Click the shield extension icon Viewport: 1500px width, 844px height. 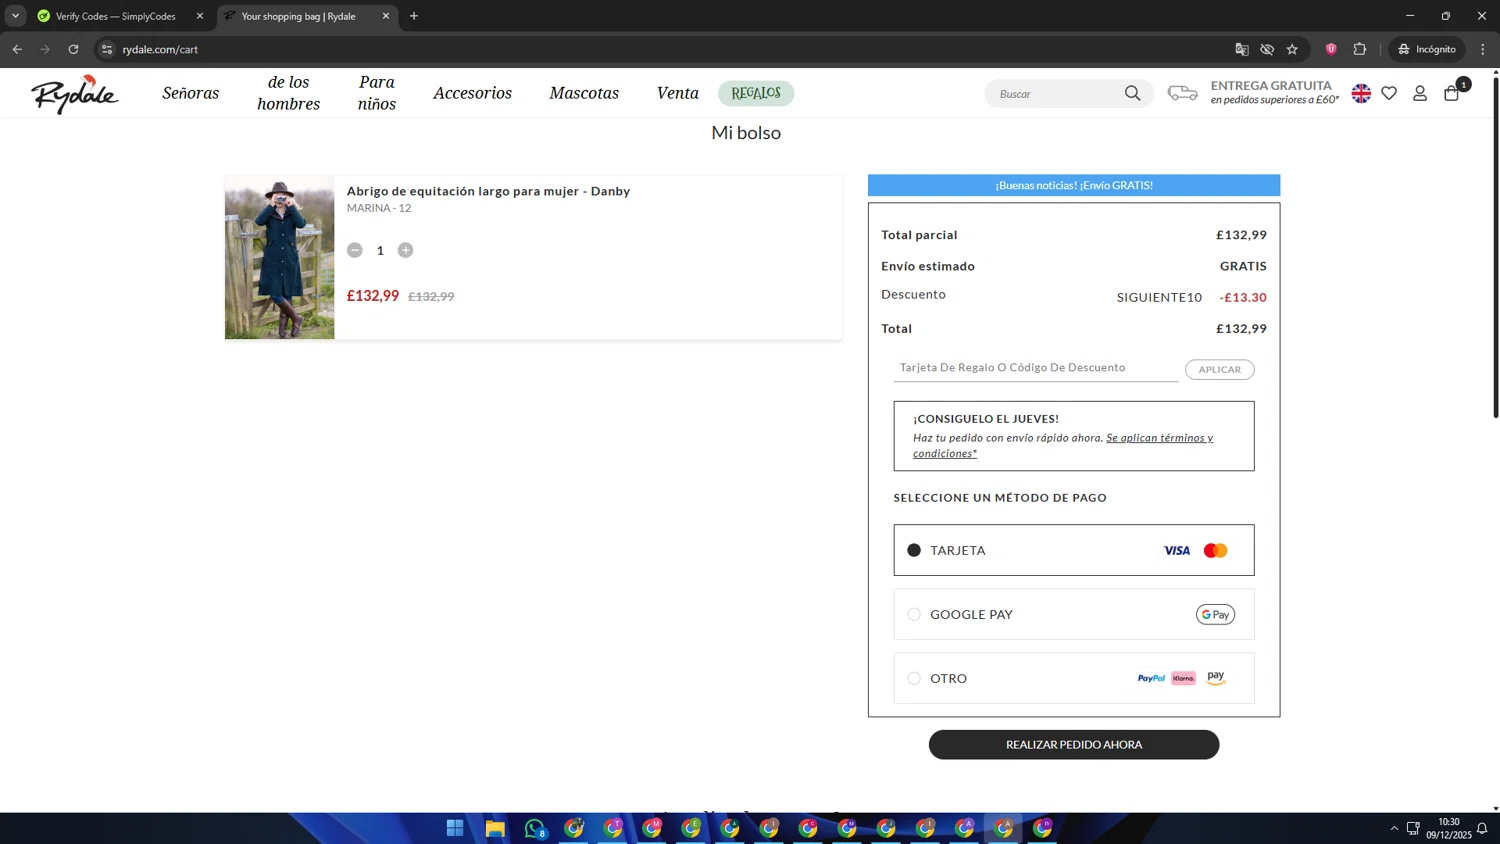(x=1331, y=49)
